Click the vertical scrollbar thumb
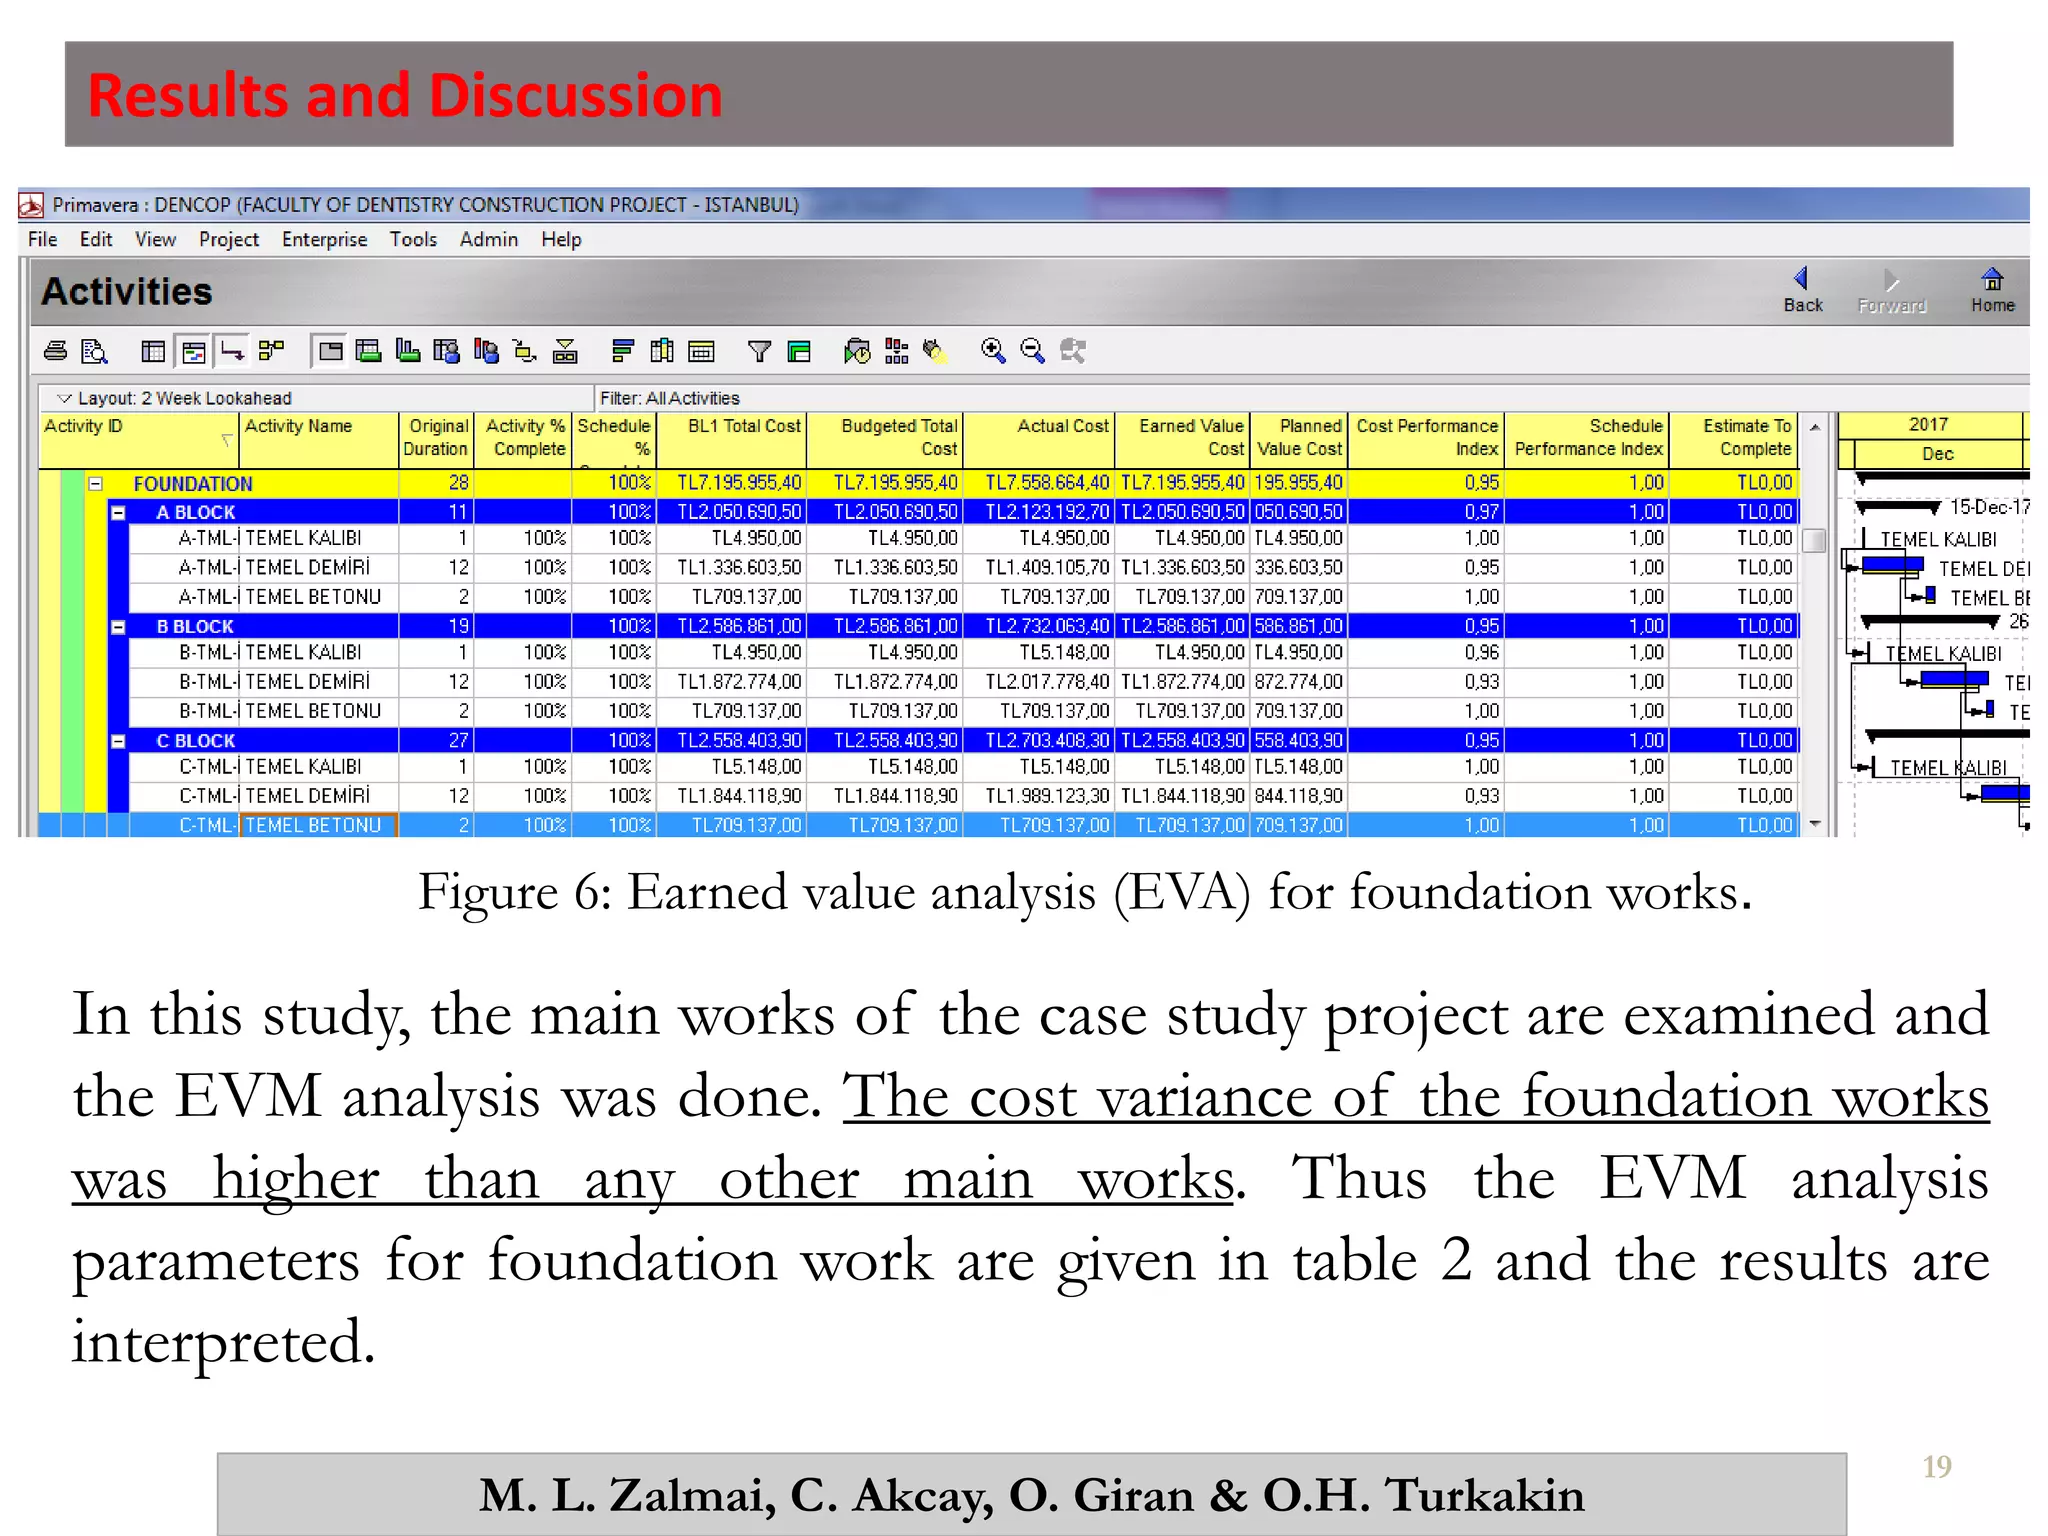 1815,540
